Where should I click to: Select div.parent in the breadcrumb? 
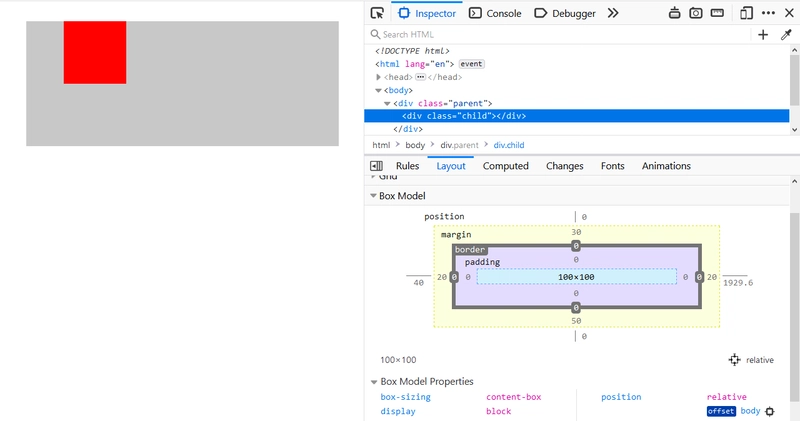[x=460, y=145]
